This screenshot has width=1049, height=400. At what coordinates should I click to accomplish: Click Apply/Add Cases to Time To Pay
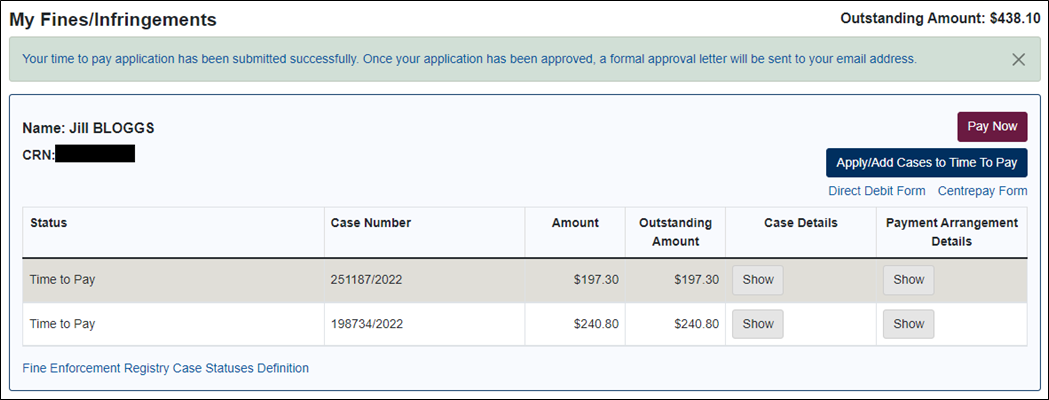click(927, 163)
